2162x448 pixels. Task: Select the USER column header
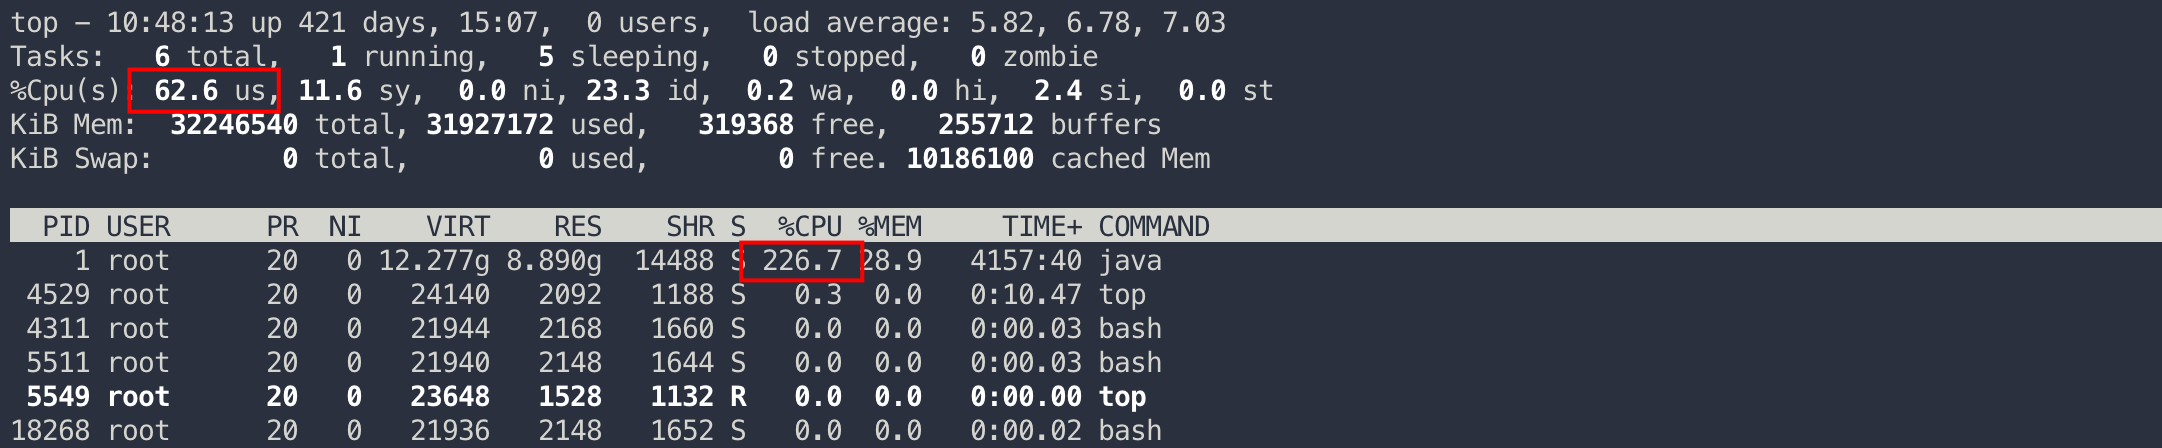coord(138,227)
